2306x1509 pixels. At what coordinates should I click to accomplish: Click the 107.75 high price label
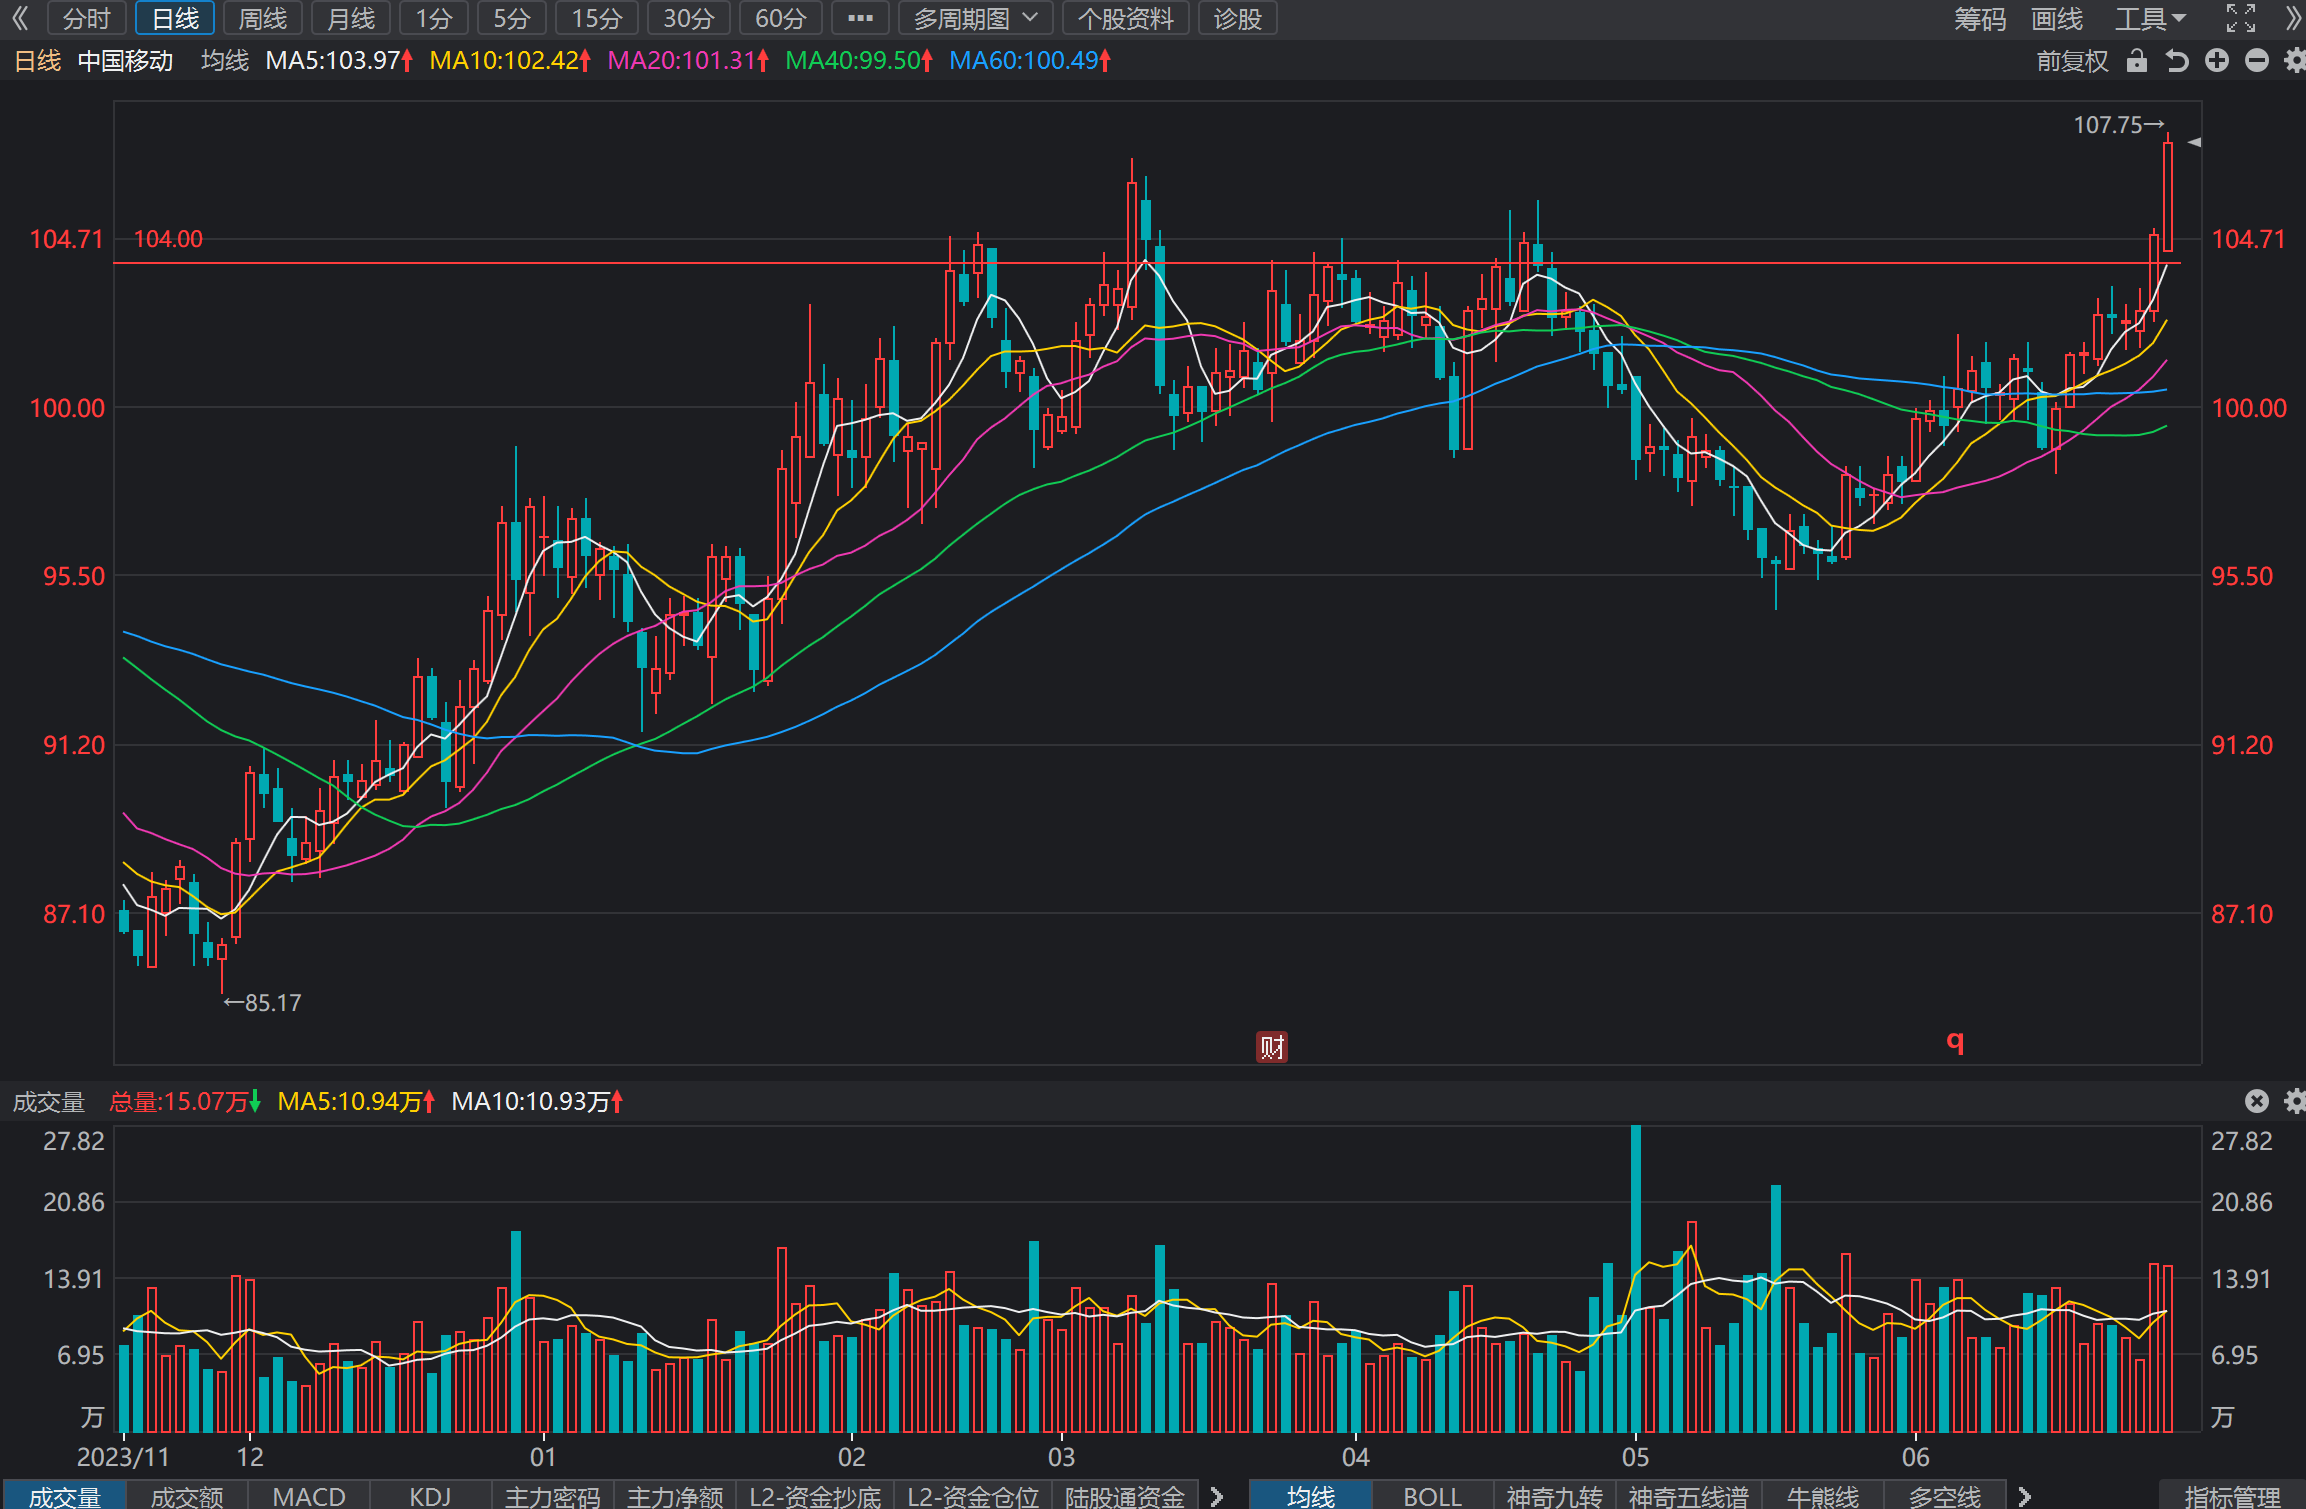point(2118,125)
